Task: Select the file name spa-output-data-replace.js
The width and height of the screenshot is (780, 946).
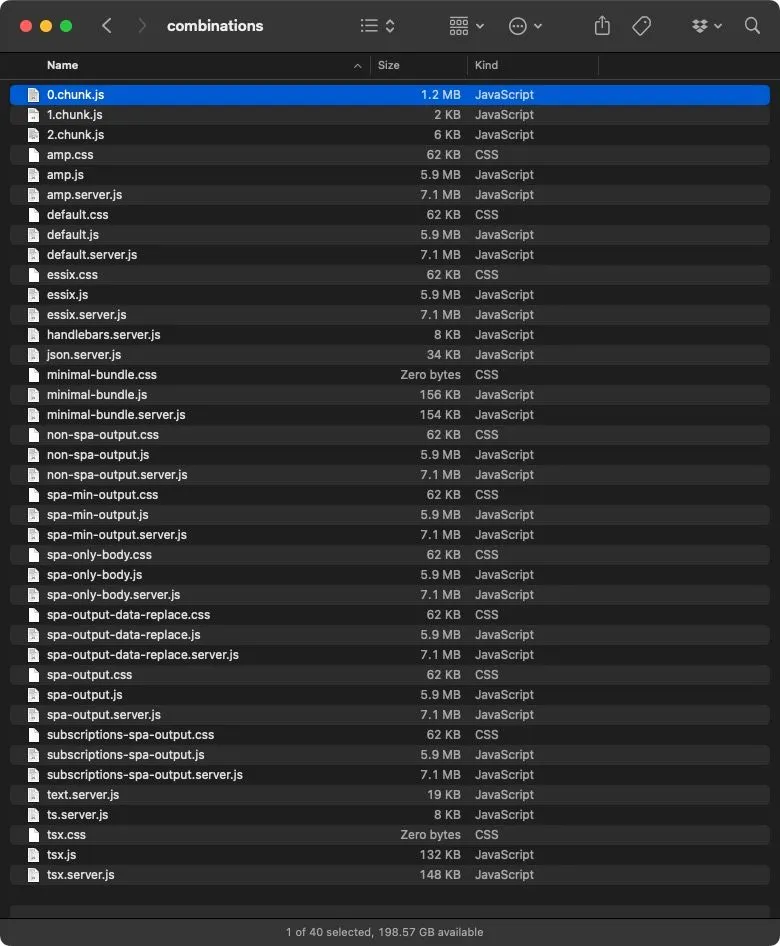Action: coord(124,635)
